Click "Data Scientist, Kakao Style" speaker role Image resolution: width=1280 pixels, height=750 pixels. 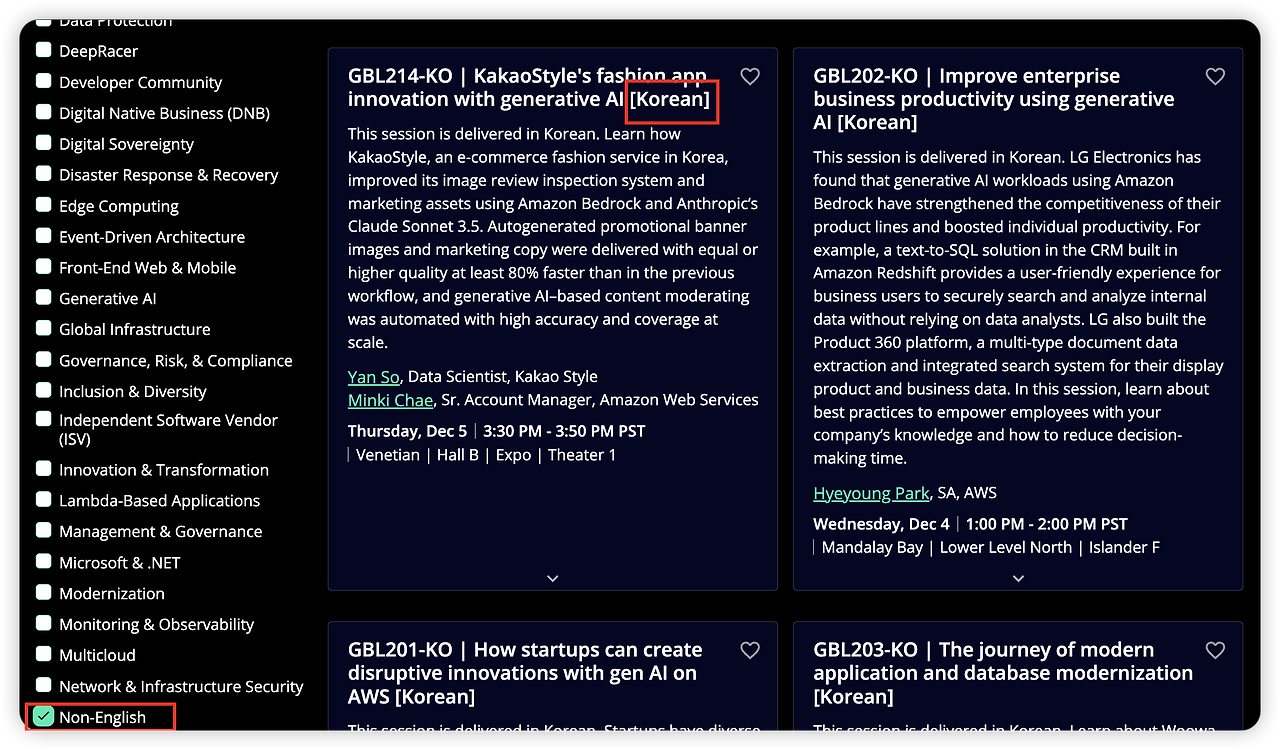[503, 377]
